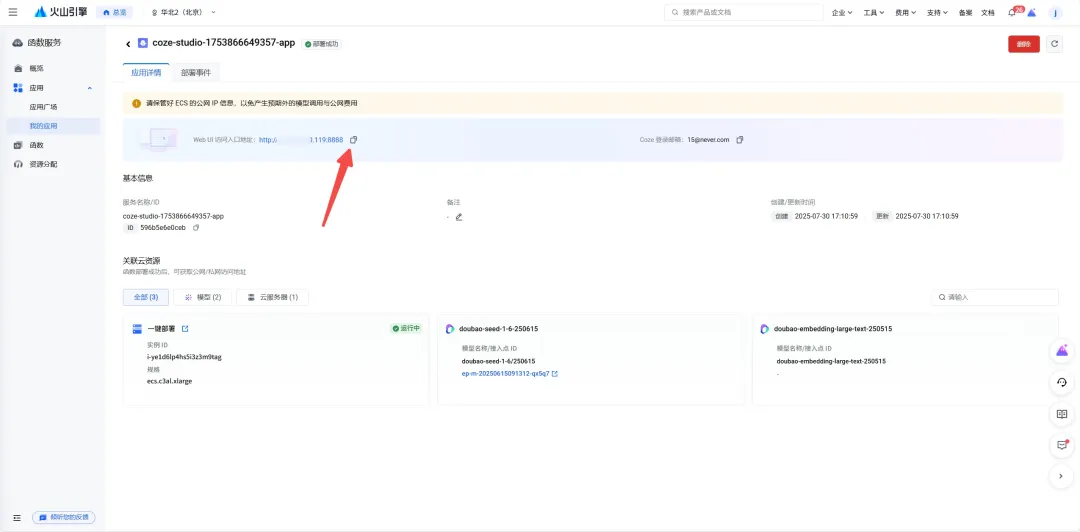The width and height of the screenshot is (1080, 532).
Task: Select the ecs.c3al.xlarge spec text
Action: coord(169,381)
